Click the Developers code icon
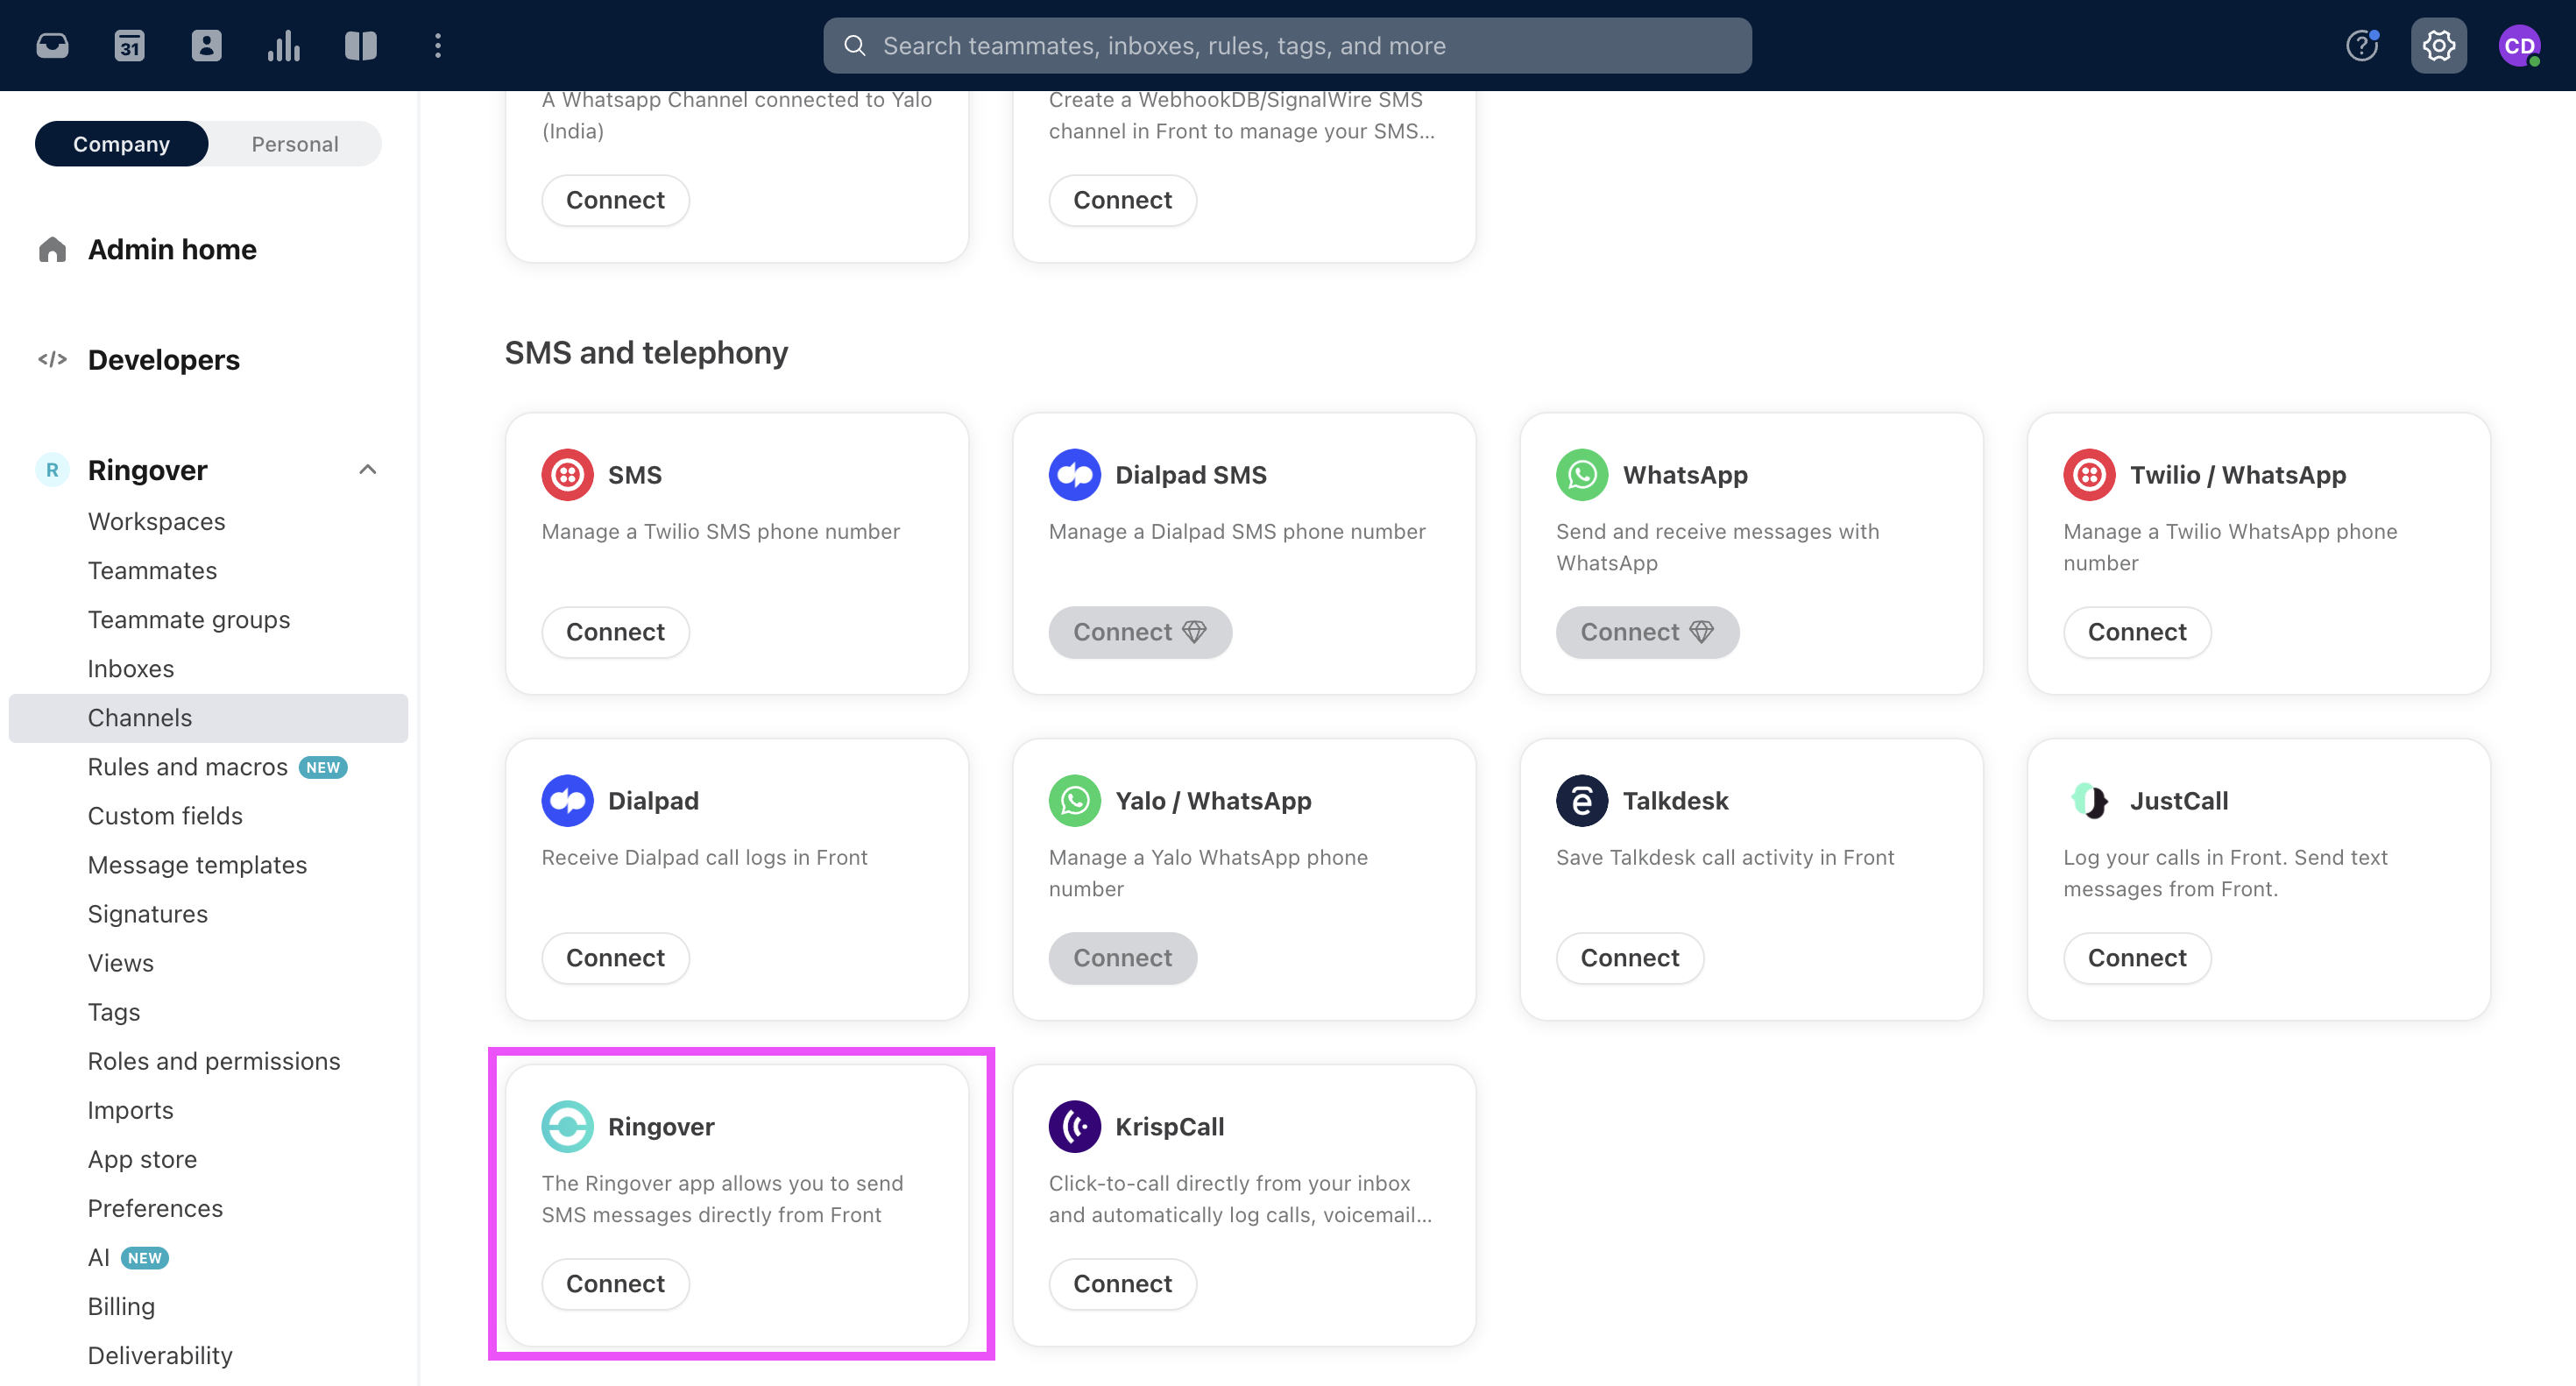The image size is (2576, 1386). (52, 359)
